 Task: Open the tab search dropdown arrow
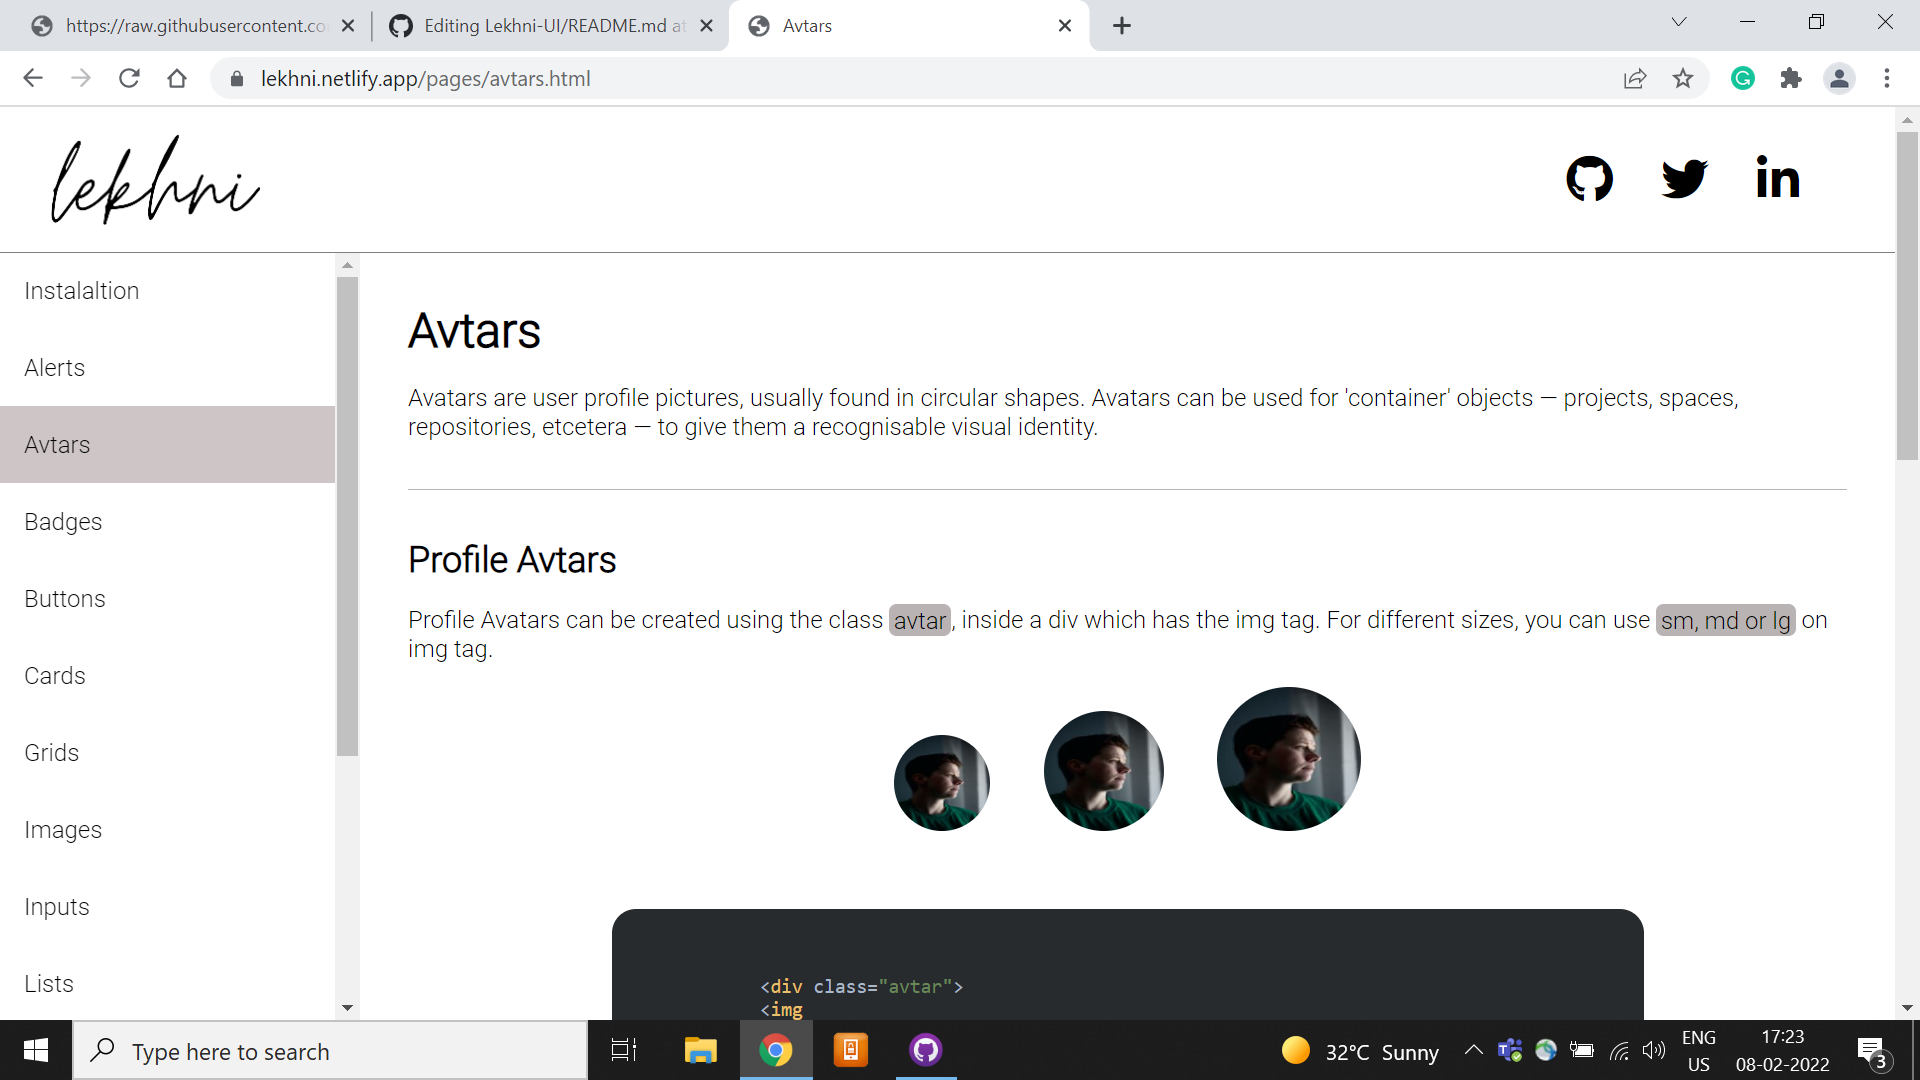coord(1679,22)
